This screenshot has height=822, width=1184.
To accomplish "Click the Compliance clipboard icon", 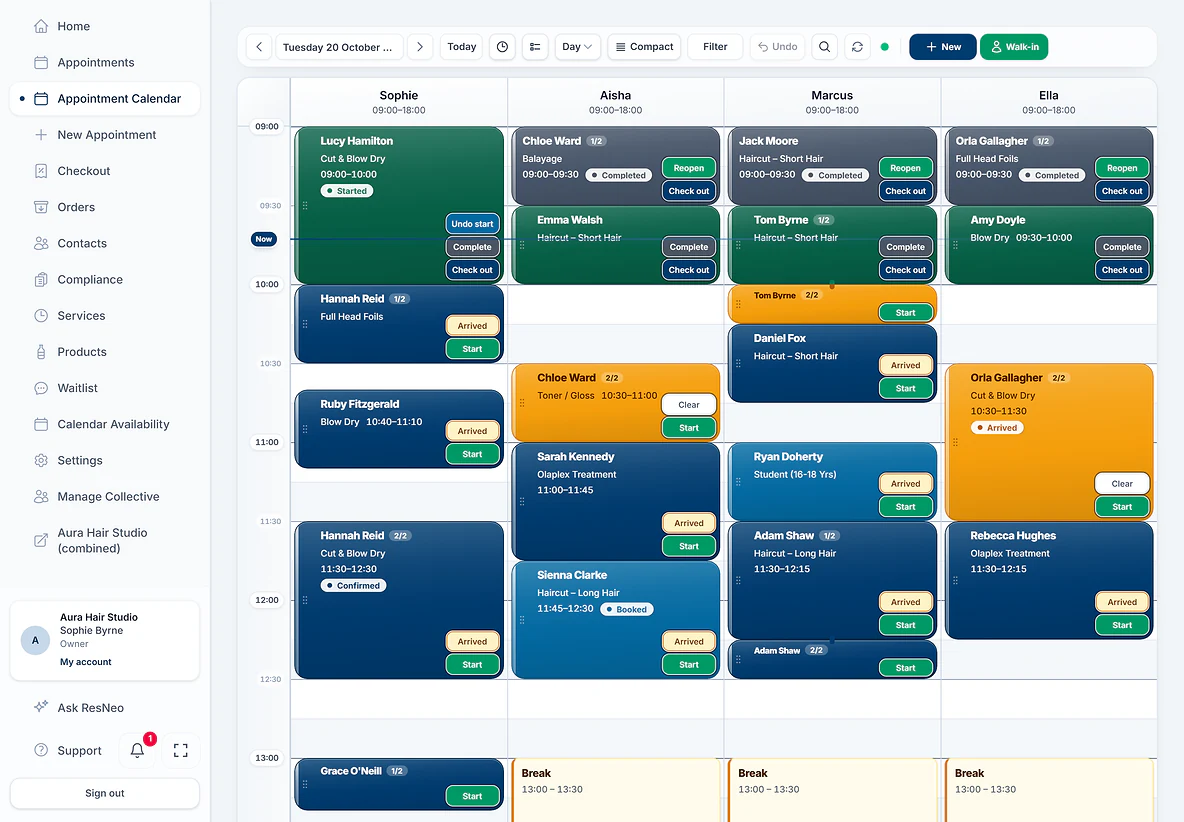I will (x=41, y=280).
